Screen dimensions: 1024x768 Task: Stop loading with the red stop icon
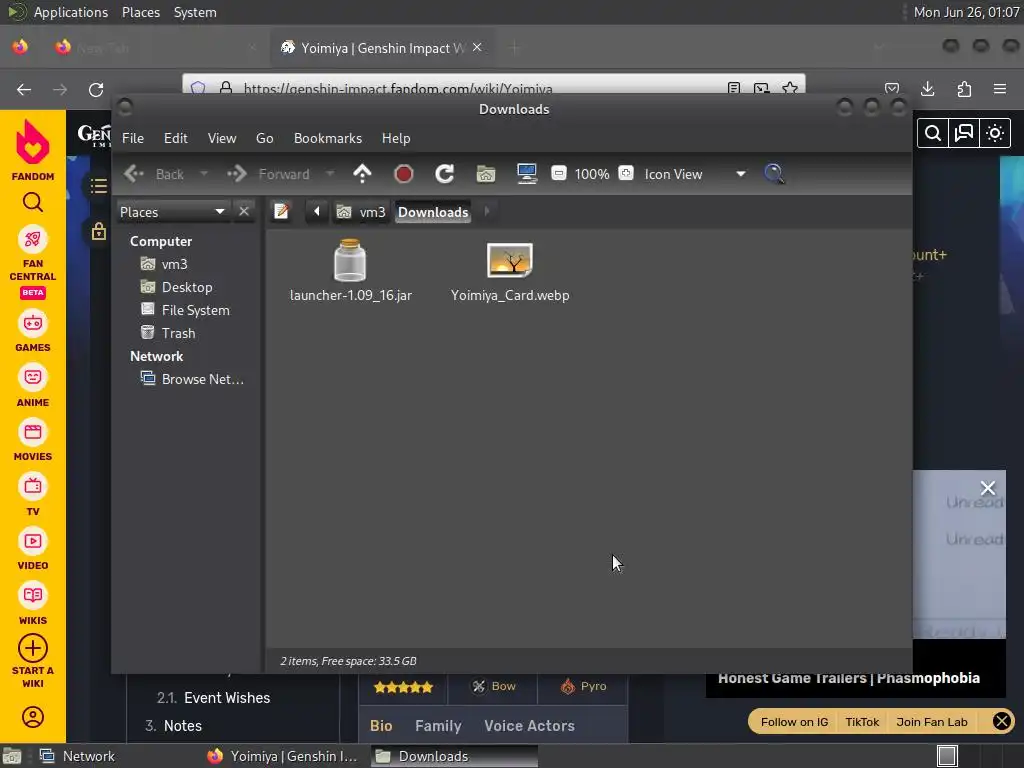404,174
